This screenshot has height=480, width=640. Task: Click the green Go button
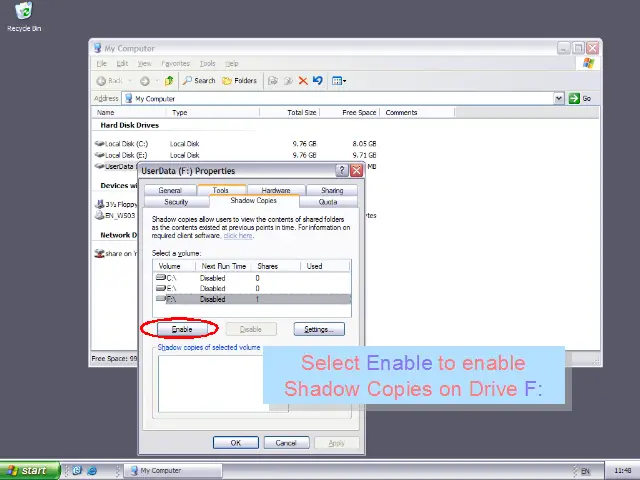(x=580, y=98)
